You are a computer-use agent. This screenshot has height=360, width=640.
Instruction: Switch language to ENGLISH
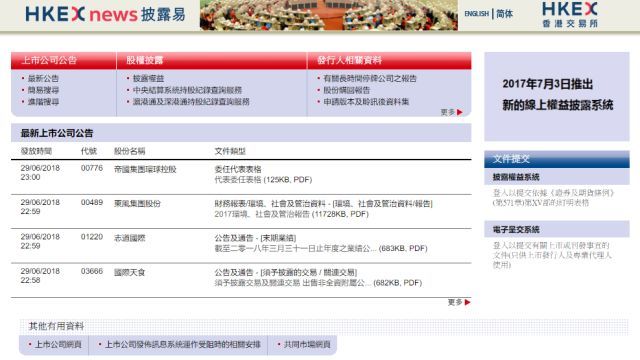(x=476, y=14)
